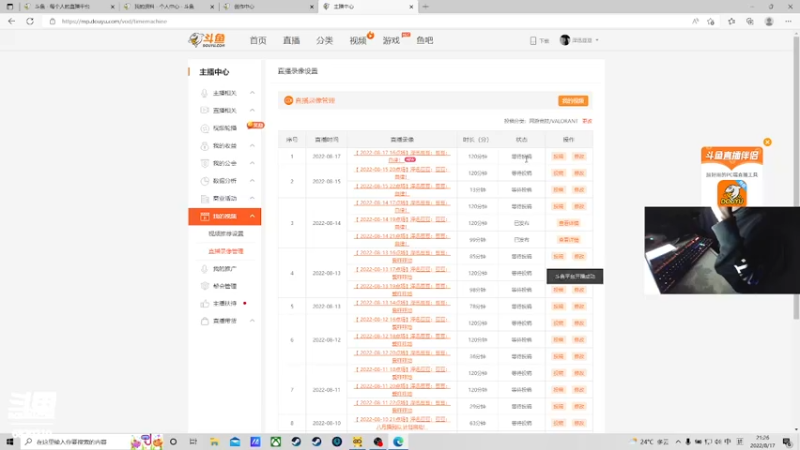The height and width of the screenshot is (450, 800).
Task: Click the 视频轮播 sidebar icon
Action: coord(205,128)
